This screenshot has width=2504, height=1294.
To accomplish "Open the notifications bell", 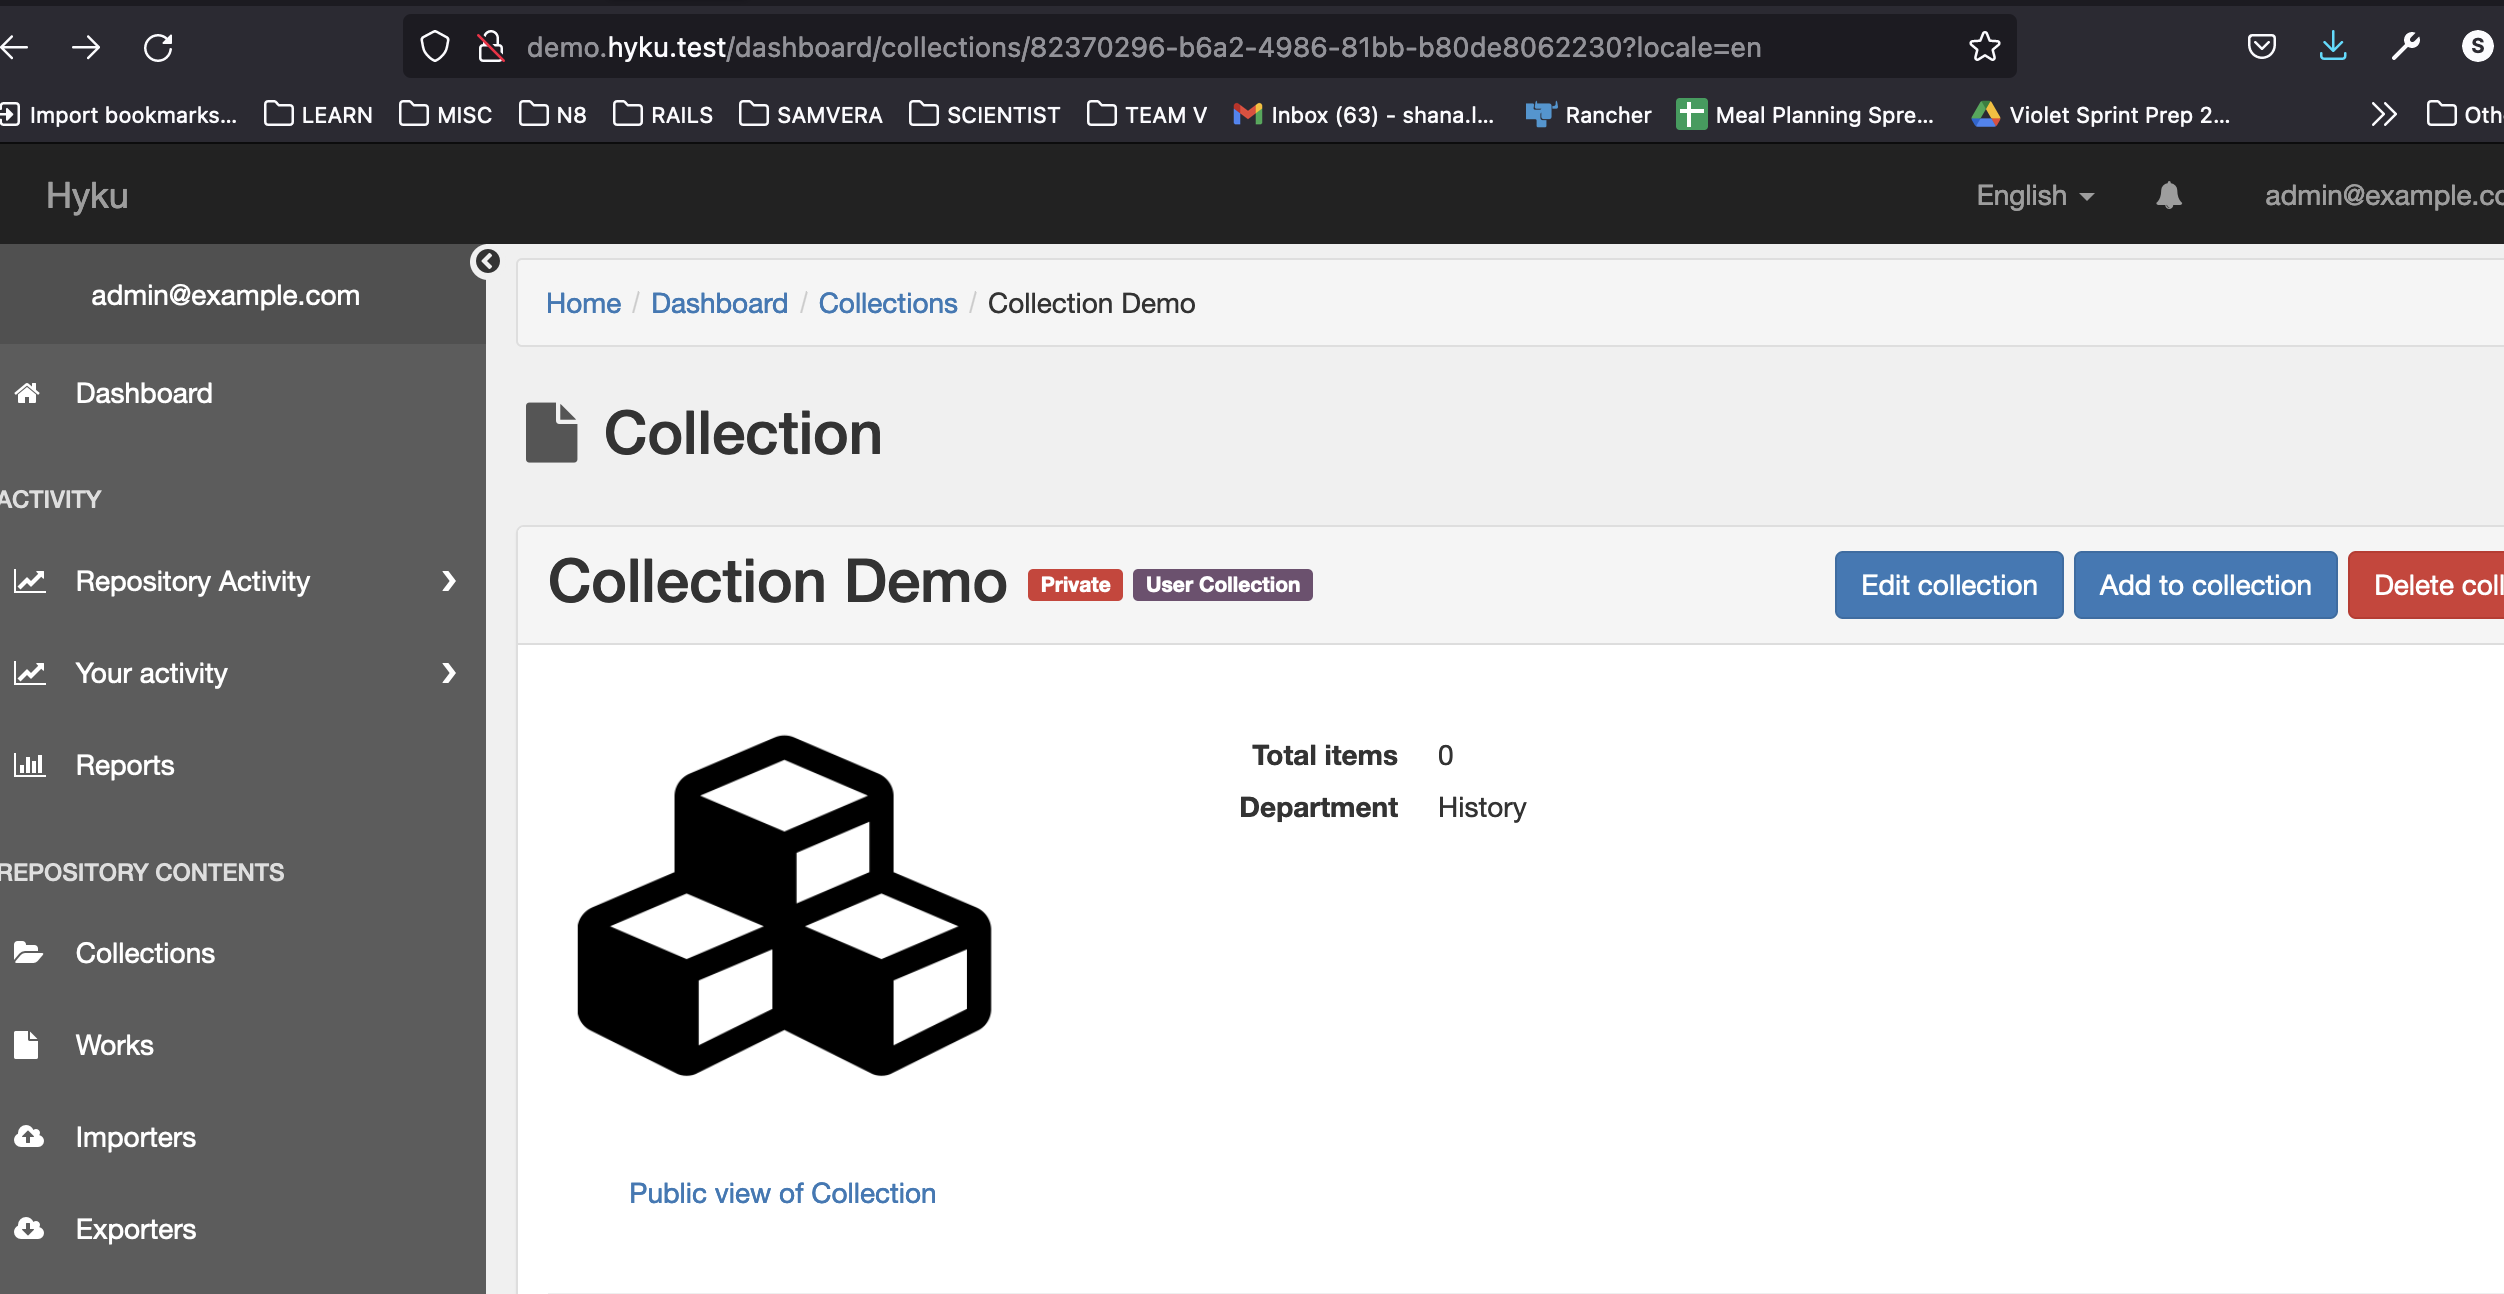I will click(x=2168, y=194).
